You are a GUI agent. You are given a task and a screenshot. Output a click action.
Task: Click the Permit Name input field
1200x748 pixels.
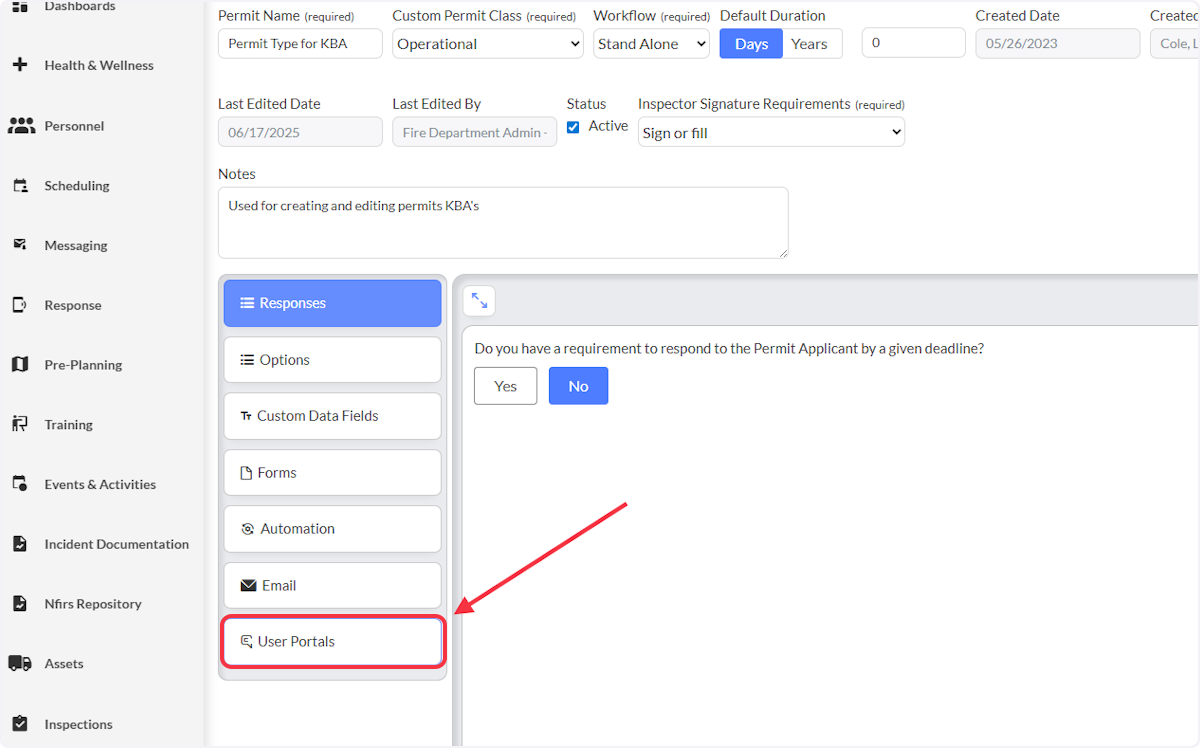[x=300, y=44]
